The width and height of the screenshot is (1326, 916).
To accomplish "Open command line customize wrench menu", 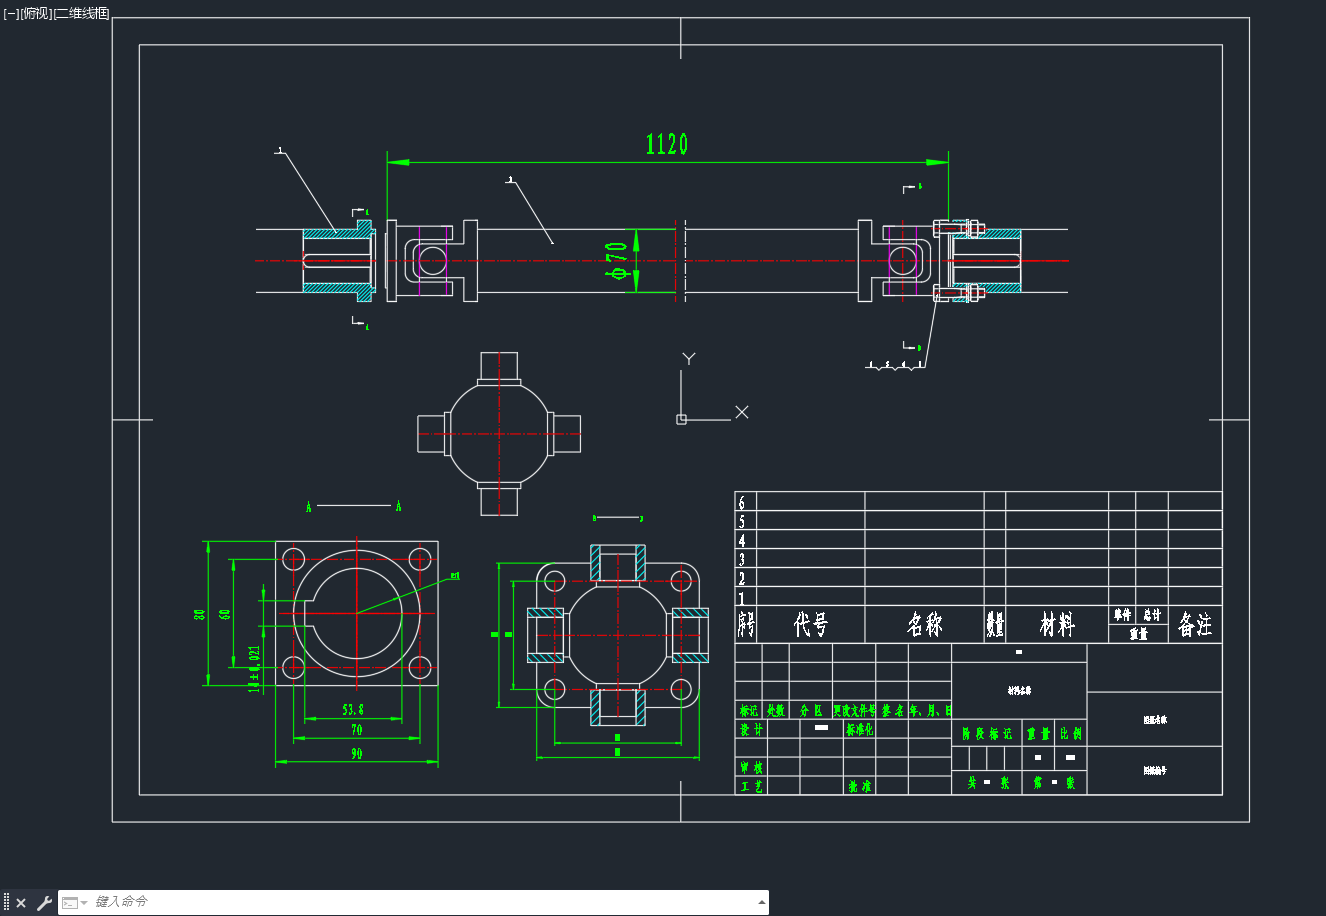I will 44,903.
